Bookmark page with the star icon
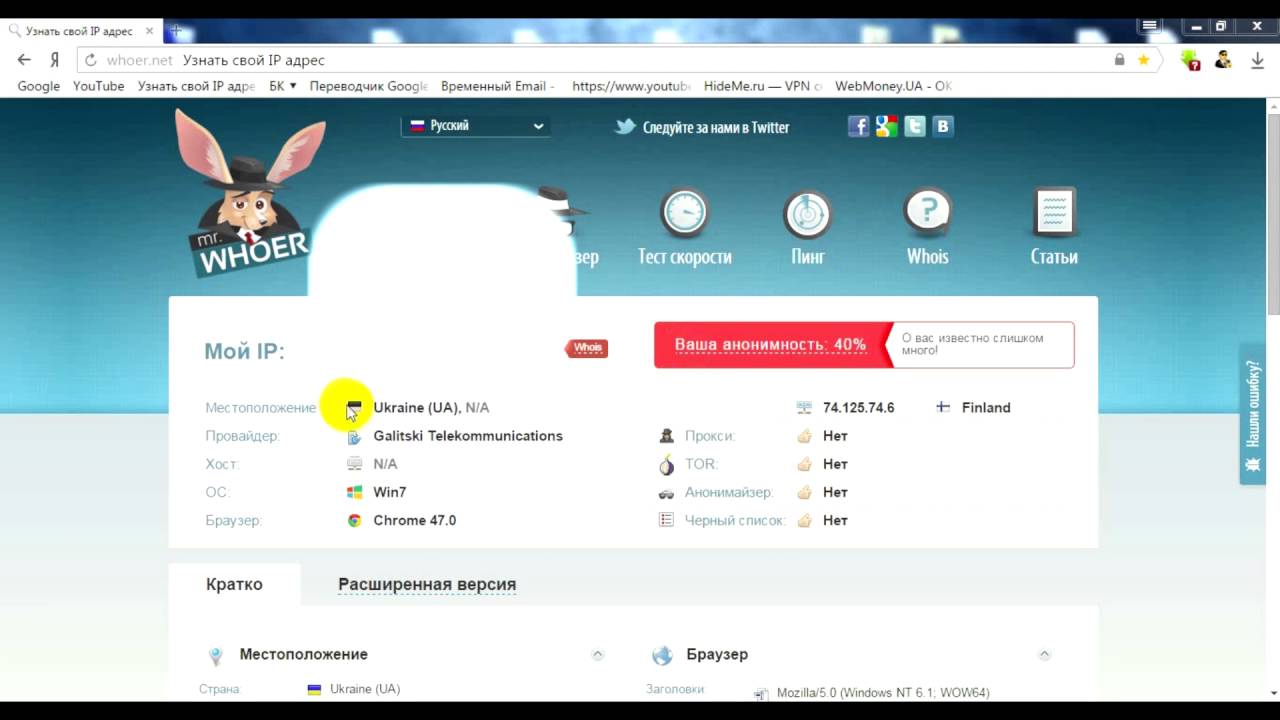This screenshot has height=720, width=1280. (x=1144, y=60)
